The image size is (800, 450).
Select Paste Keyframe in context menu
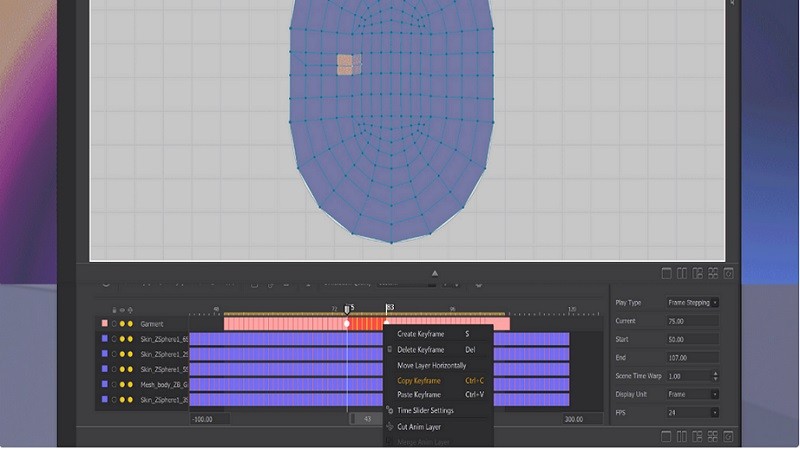419,395
